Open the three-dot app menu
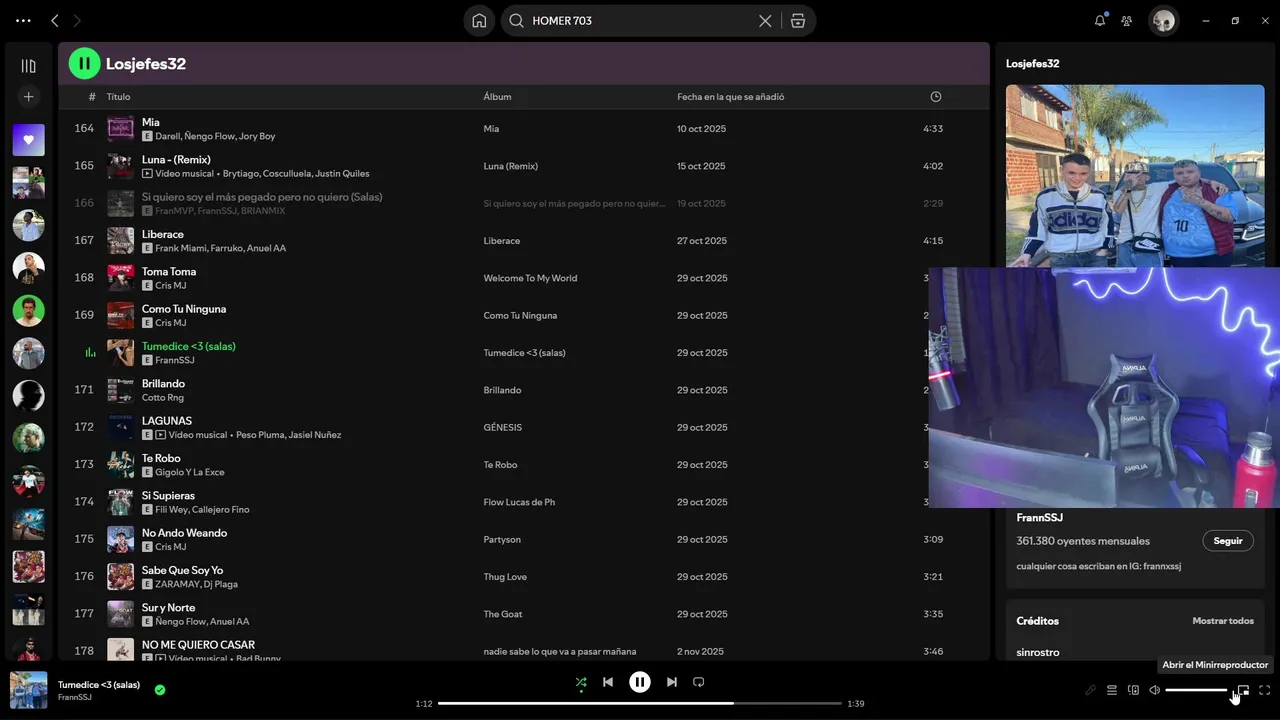 [23, 20]
